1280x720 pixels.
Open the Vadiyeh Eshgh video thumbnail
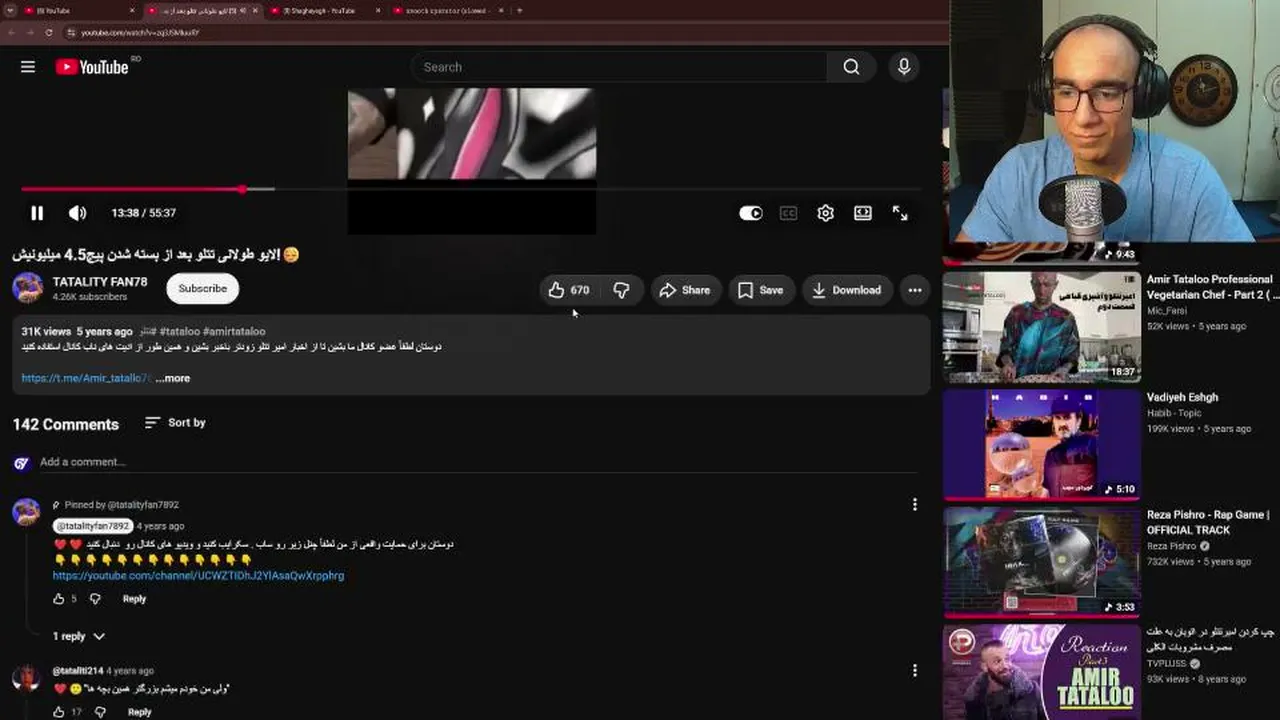(1042, 445)
